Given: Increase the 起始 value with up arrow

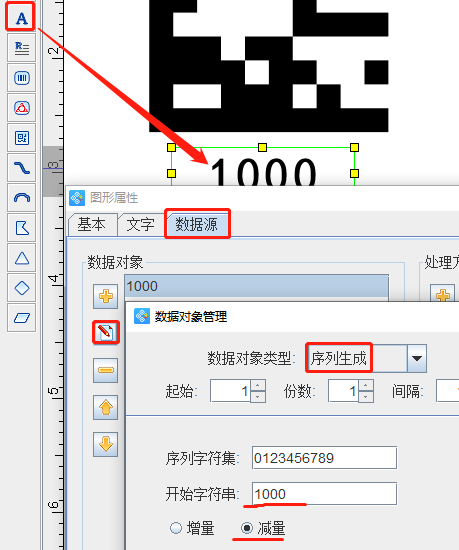Looking at the screenshot, I should (258, 385).
